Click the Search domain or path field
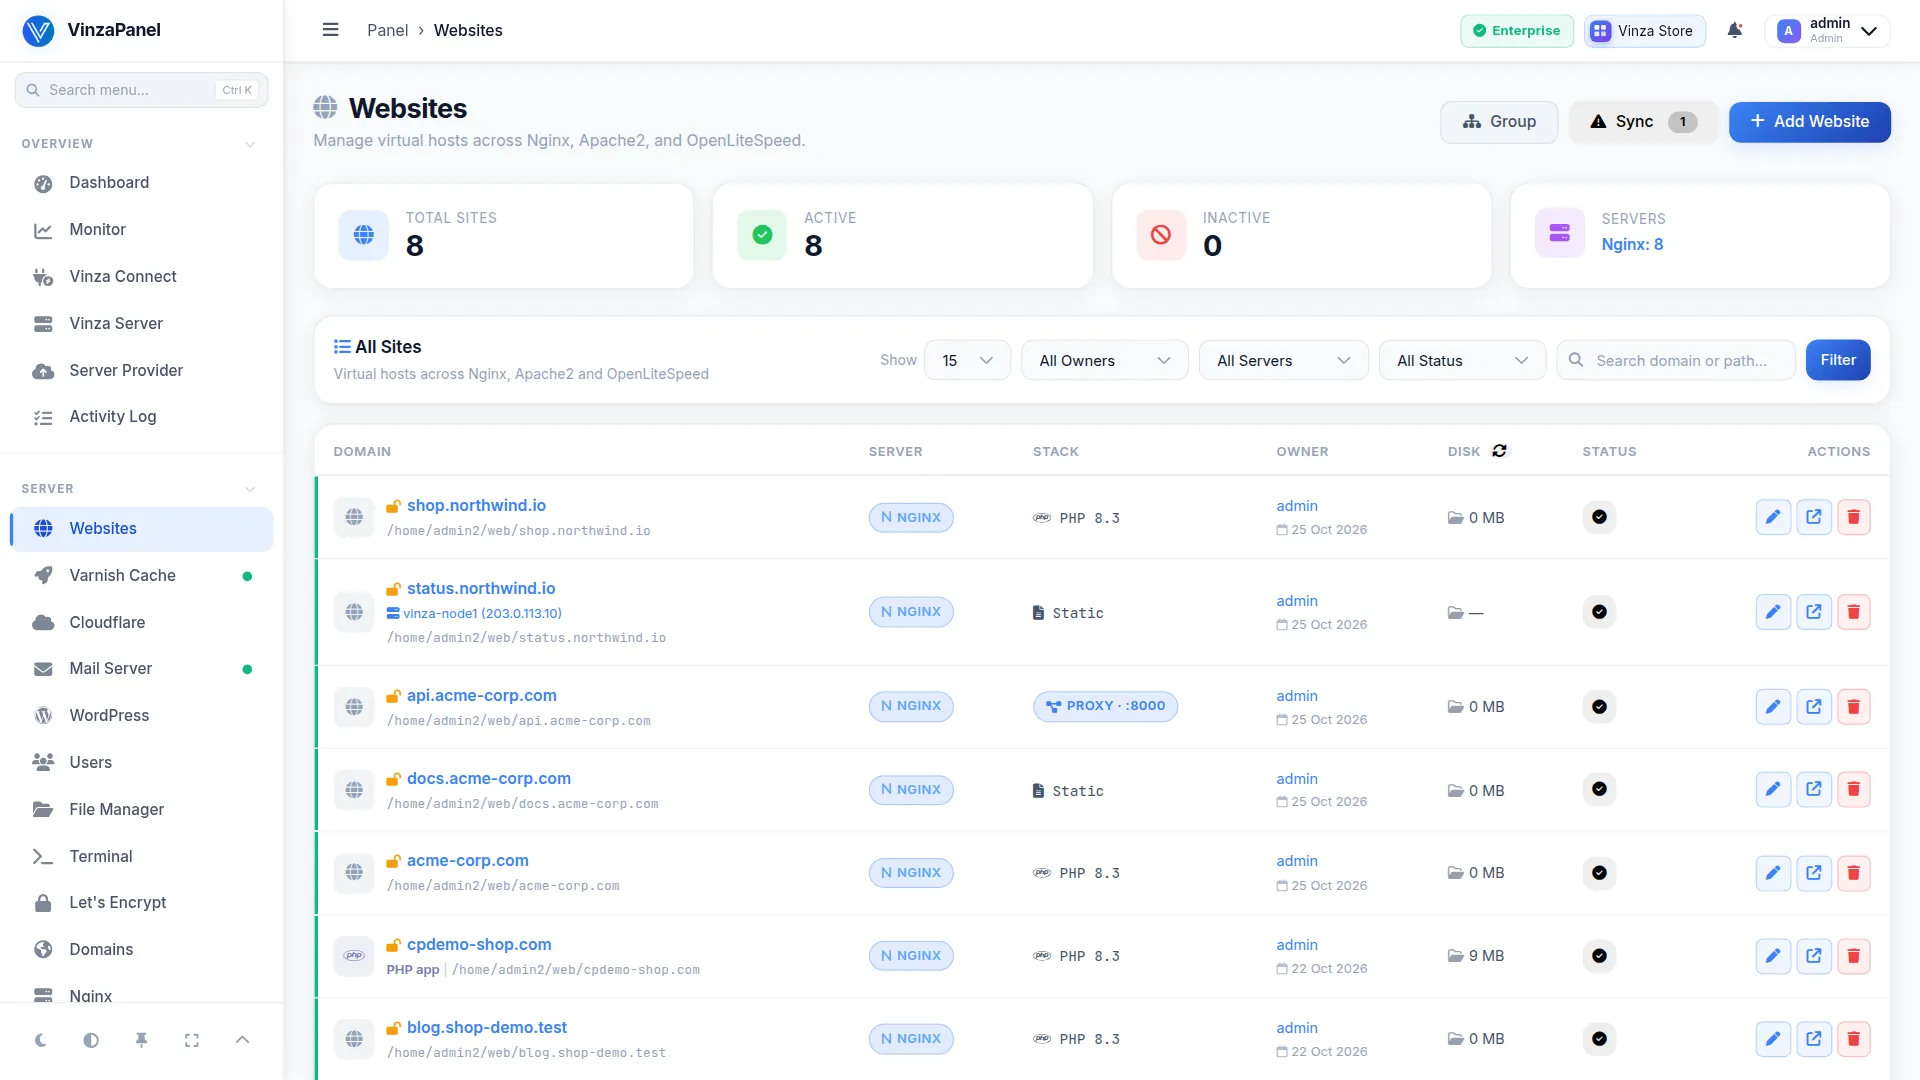The width and height of the screenshot is (1920, 1080). (1676, 360)
